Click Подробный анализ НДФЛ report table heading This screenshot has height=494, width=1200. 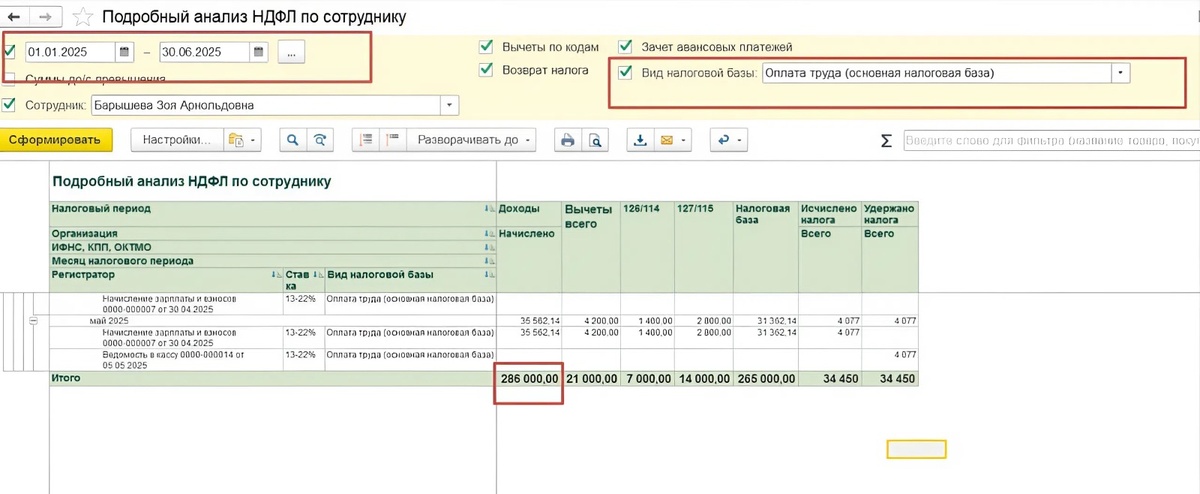tap(191, 182)
